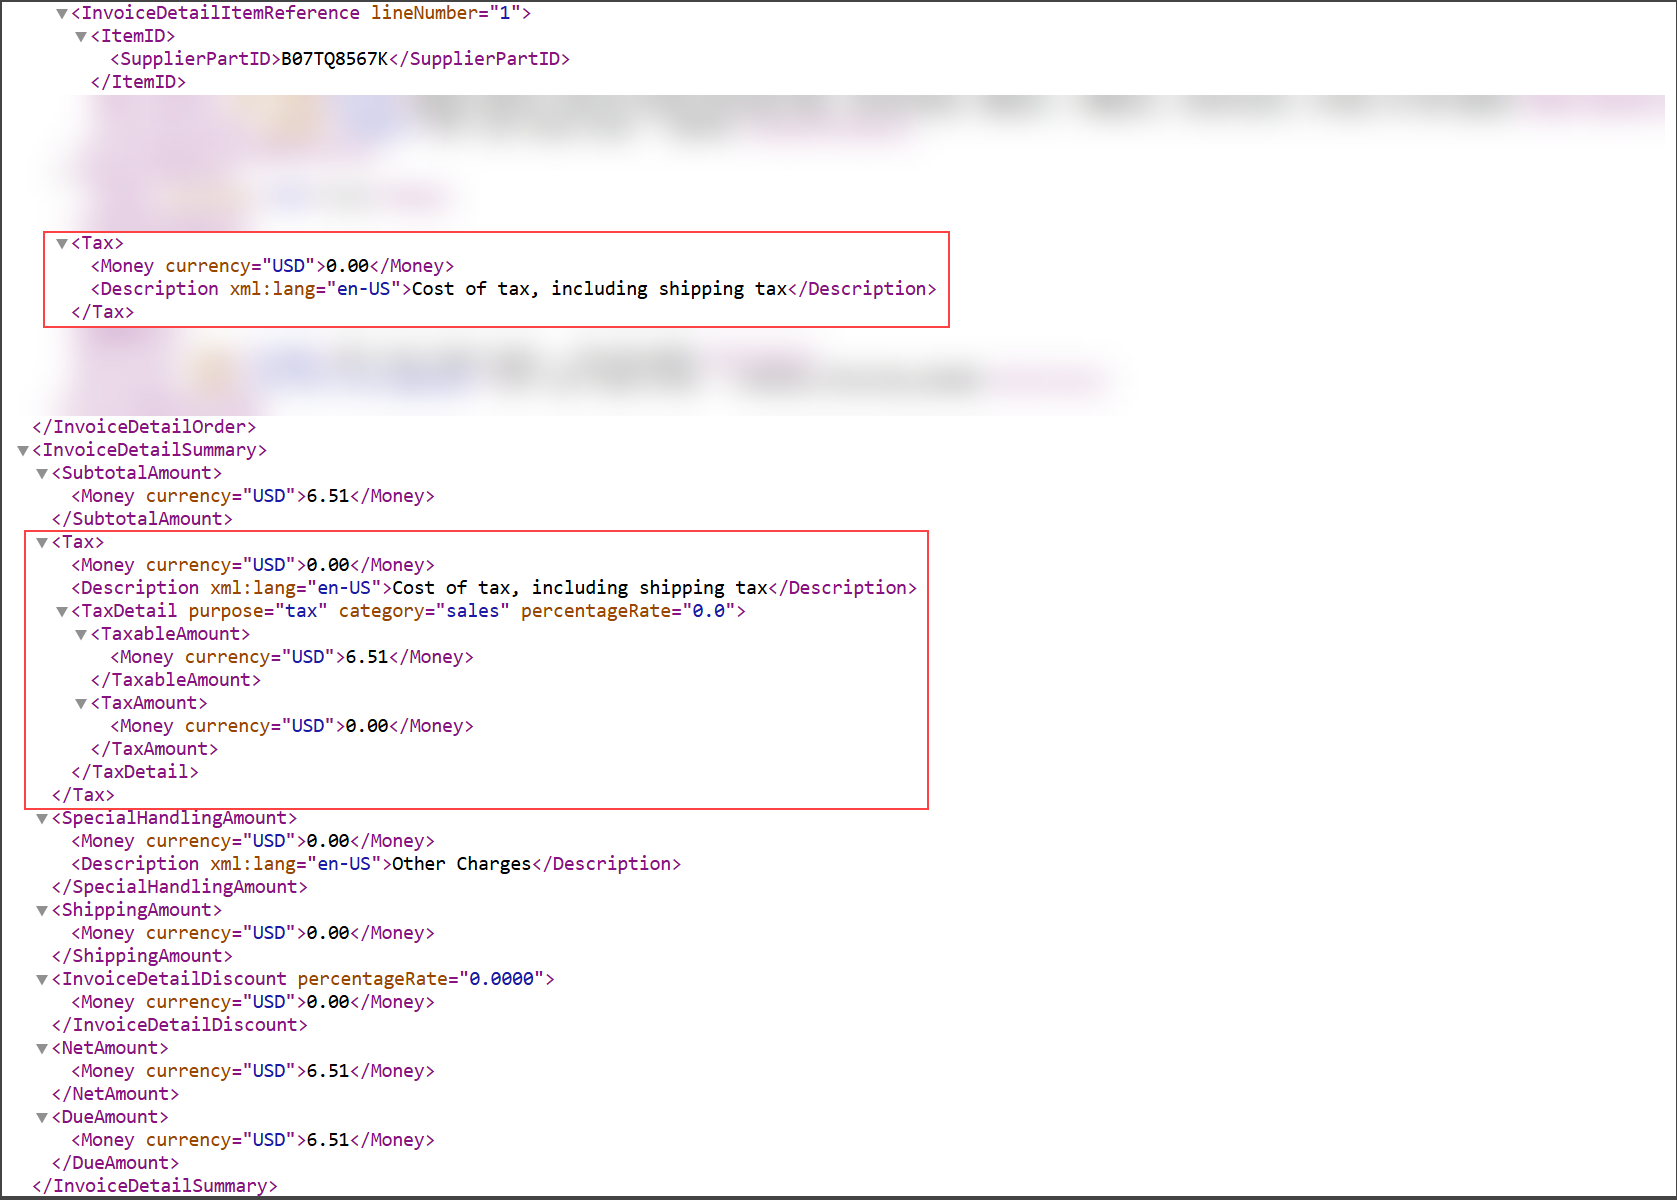Click the closing </InvoiceDetailSummary> tag

[155, 1186]
